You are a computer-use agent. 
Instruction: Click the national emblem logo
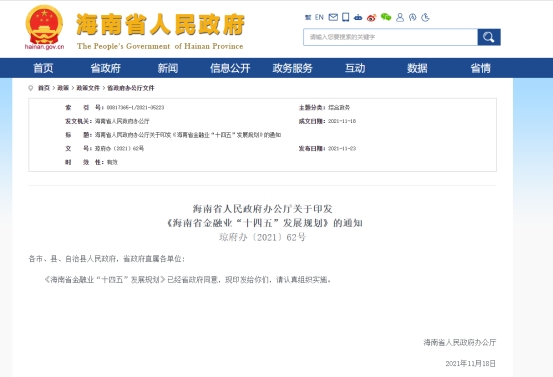point(44,24)
